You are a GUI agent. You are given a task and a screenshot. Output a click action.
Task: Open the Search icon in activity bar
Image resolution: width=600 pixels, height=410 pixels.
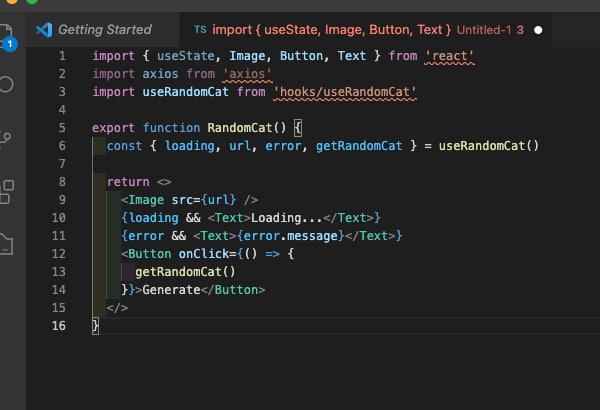coord(6,84)
